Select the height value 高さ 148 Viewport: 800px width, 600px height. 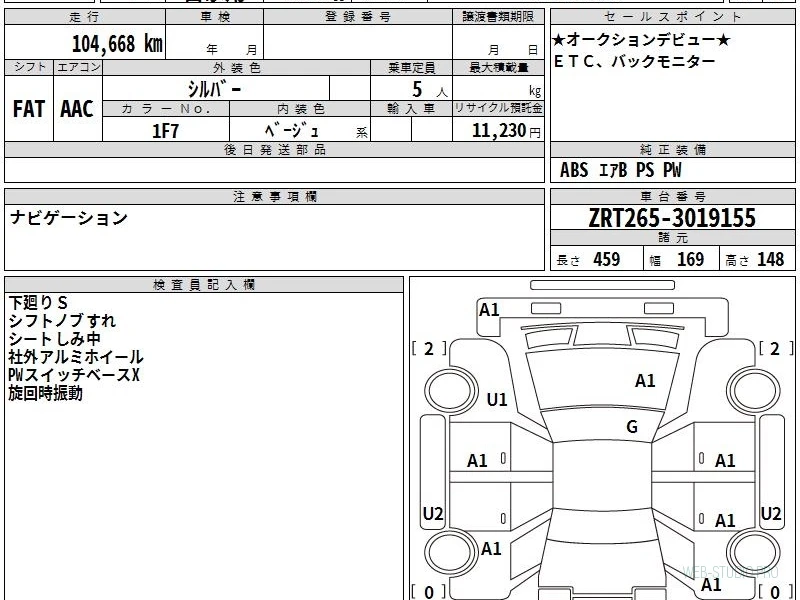[x=755, y=260]
